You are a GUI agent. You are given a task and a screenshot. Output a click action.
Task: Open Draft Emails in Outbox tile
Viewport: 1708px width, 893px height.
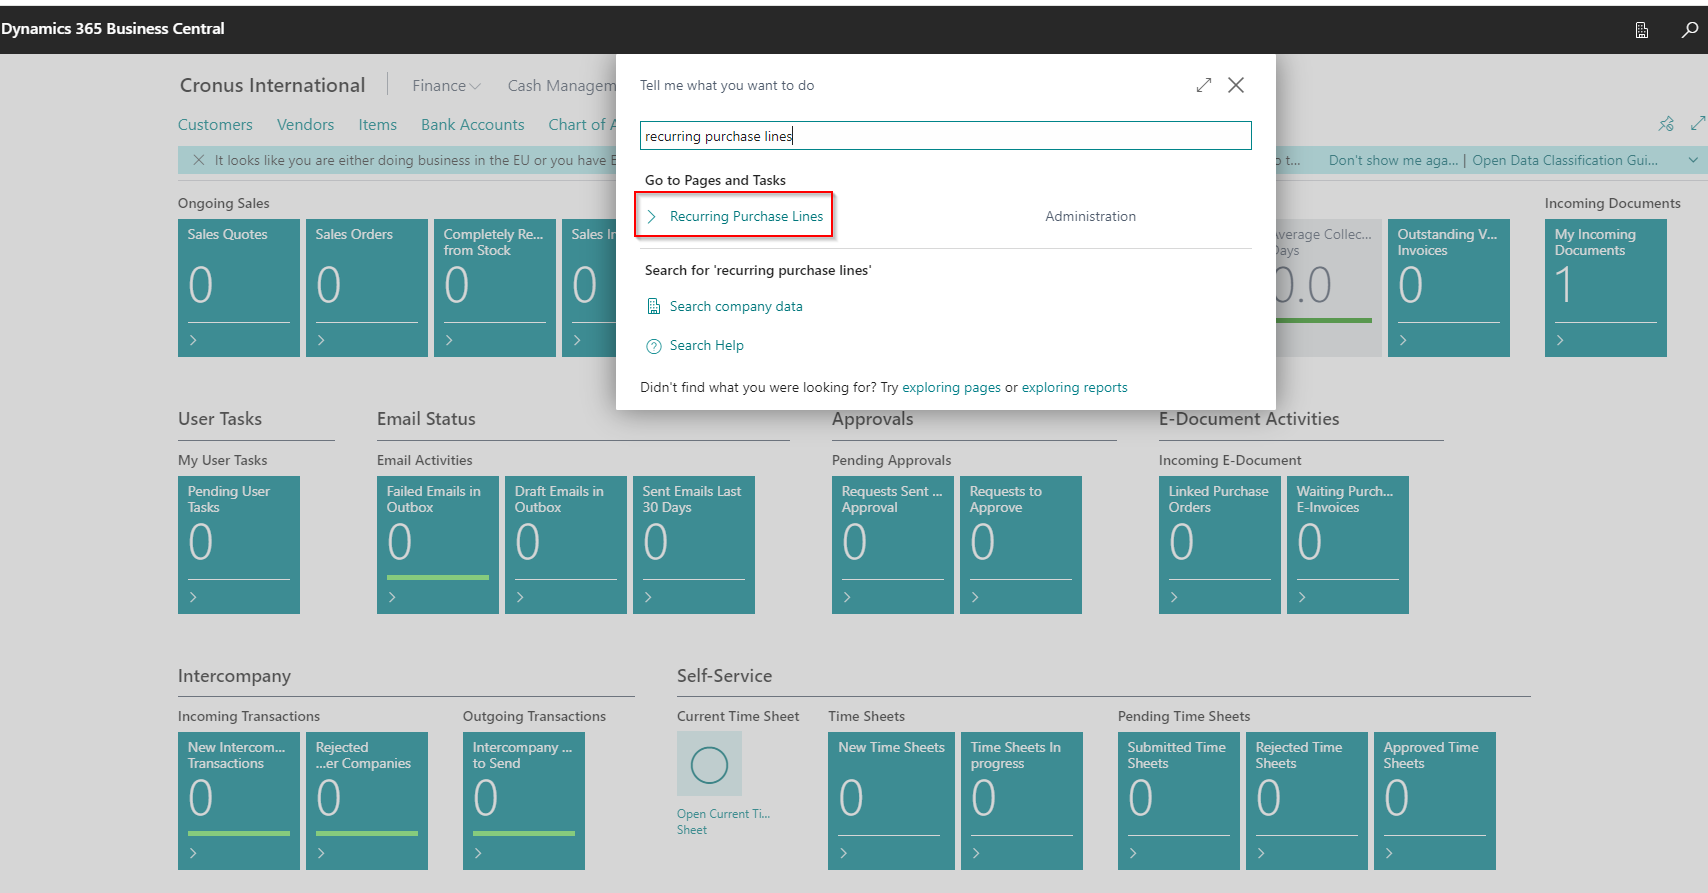click(x=566, y=545)
